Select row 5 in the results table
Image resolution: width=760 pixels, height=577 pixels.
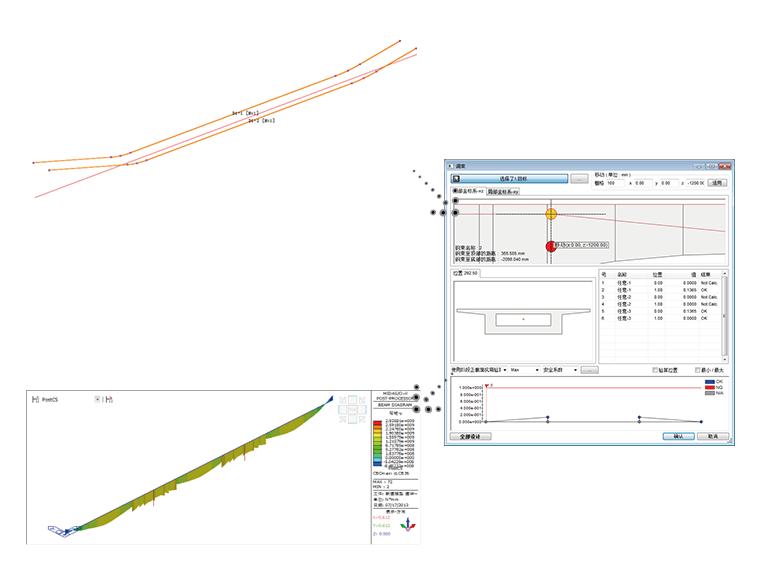660,311
